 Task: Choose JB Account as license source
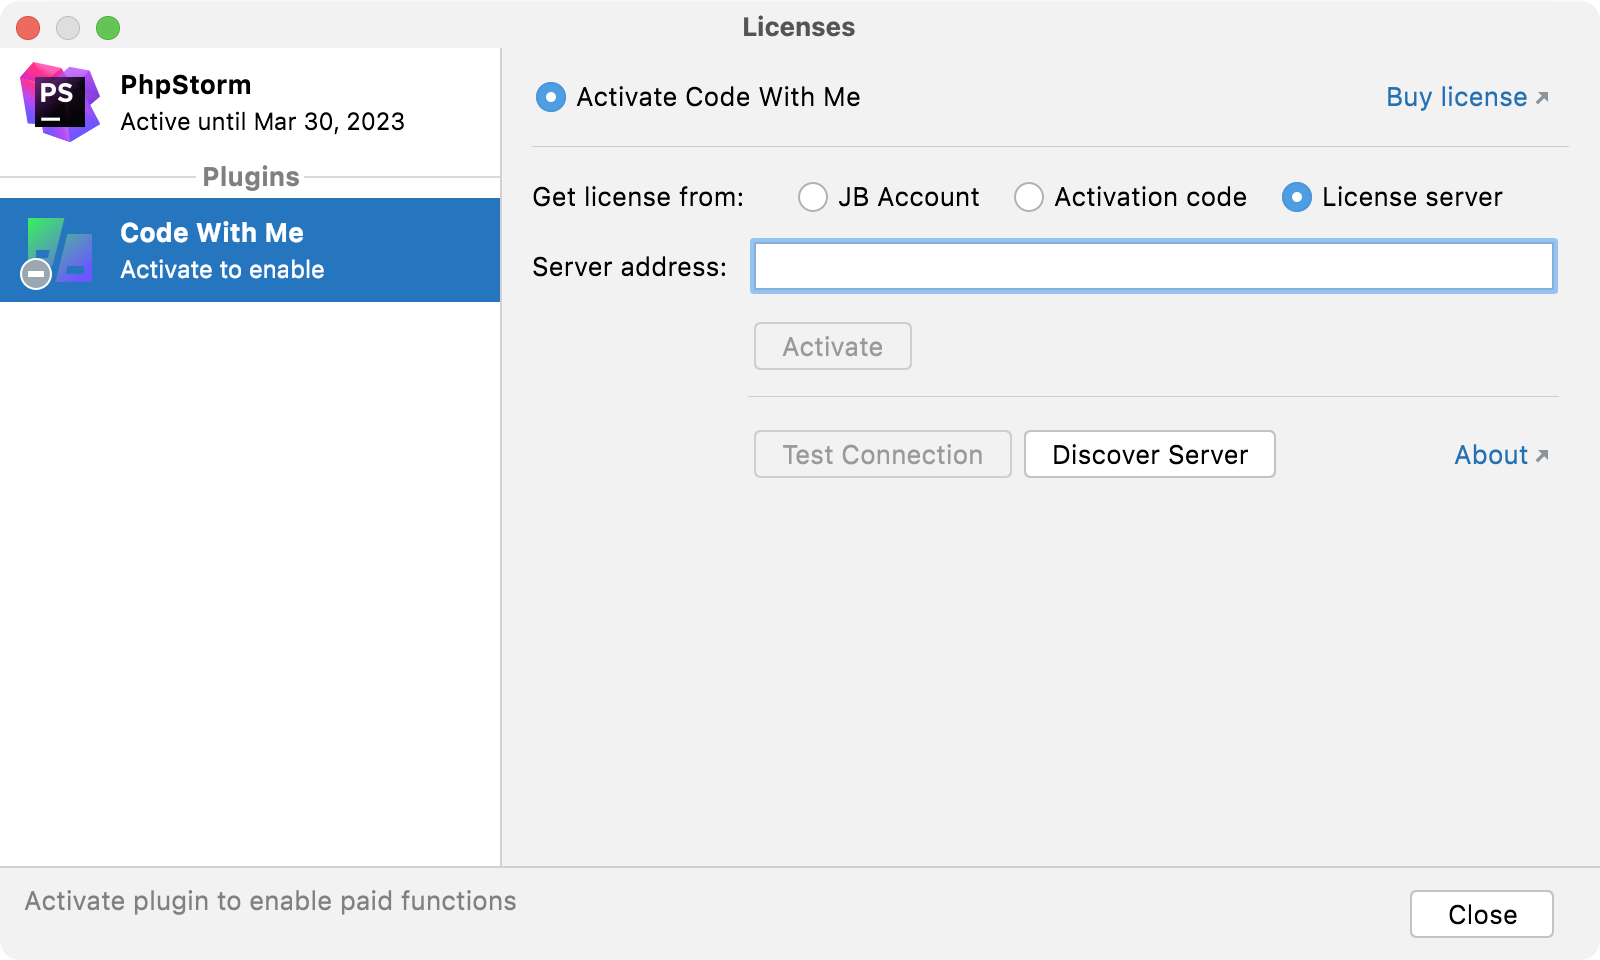813,197
